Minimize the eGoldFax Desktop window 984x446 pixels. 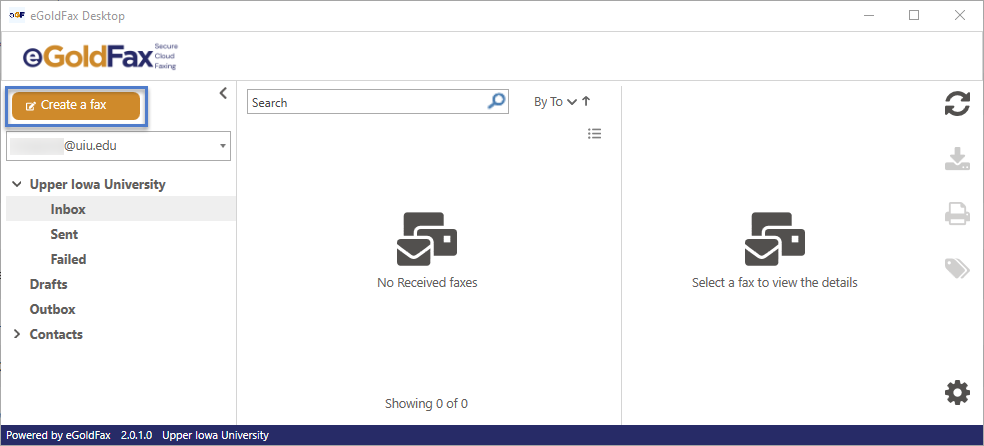(x=869, y=16)
